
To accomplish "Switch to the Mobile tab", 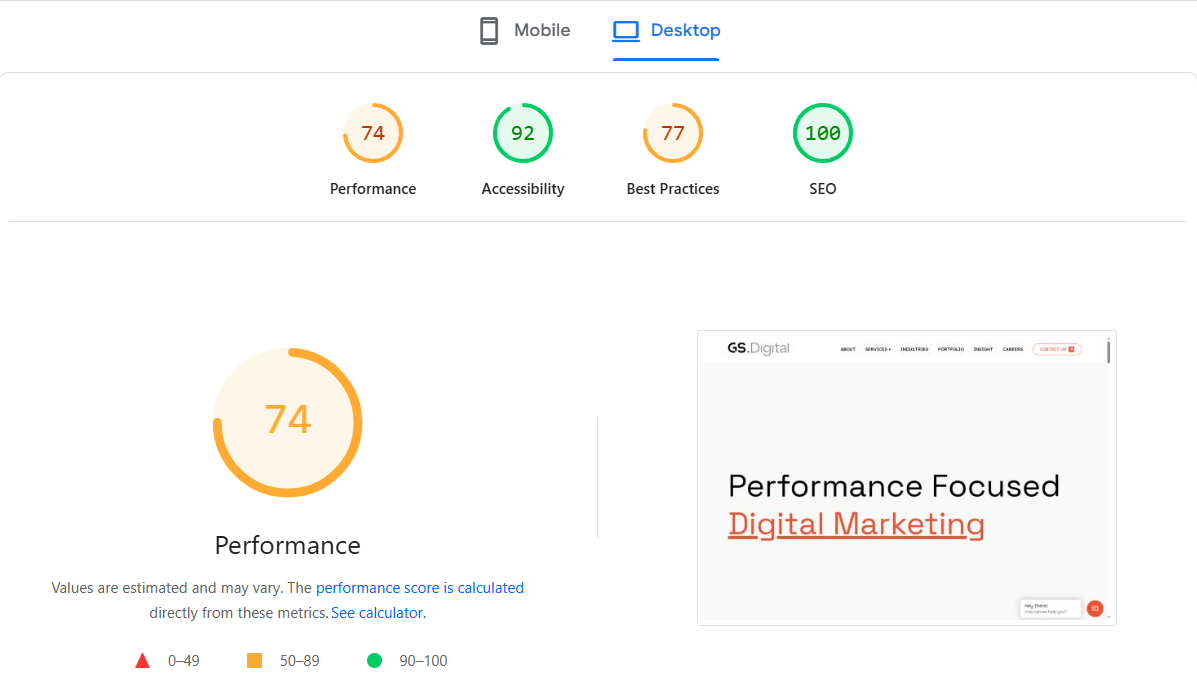I will coord(523,30).
